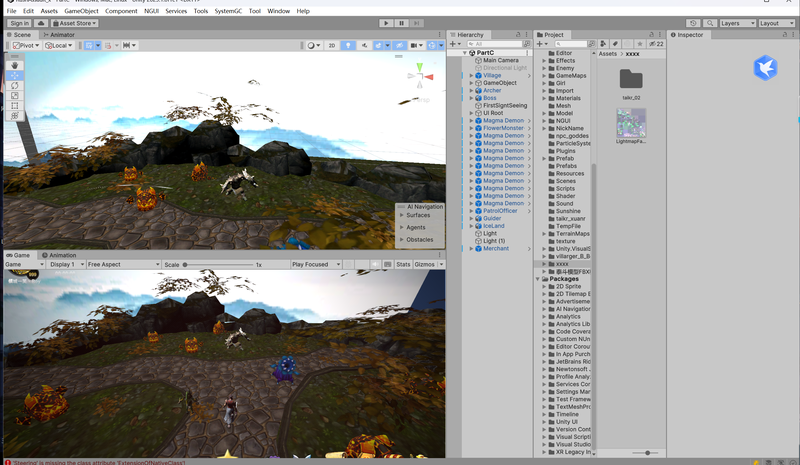This screenshot has height=465, width=800.
Task: Click the Hierarchy search-by-type icon
Action: 527,44
